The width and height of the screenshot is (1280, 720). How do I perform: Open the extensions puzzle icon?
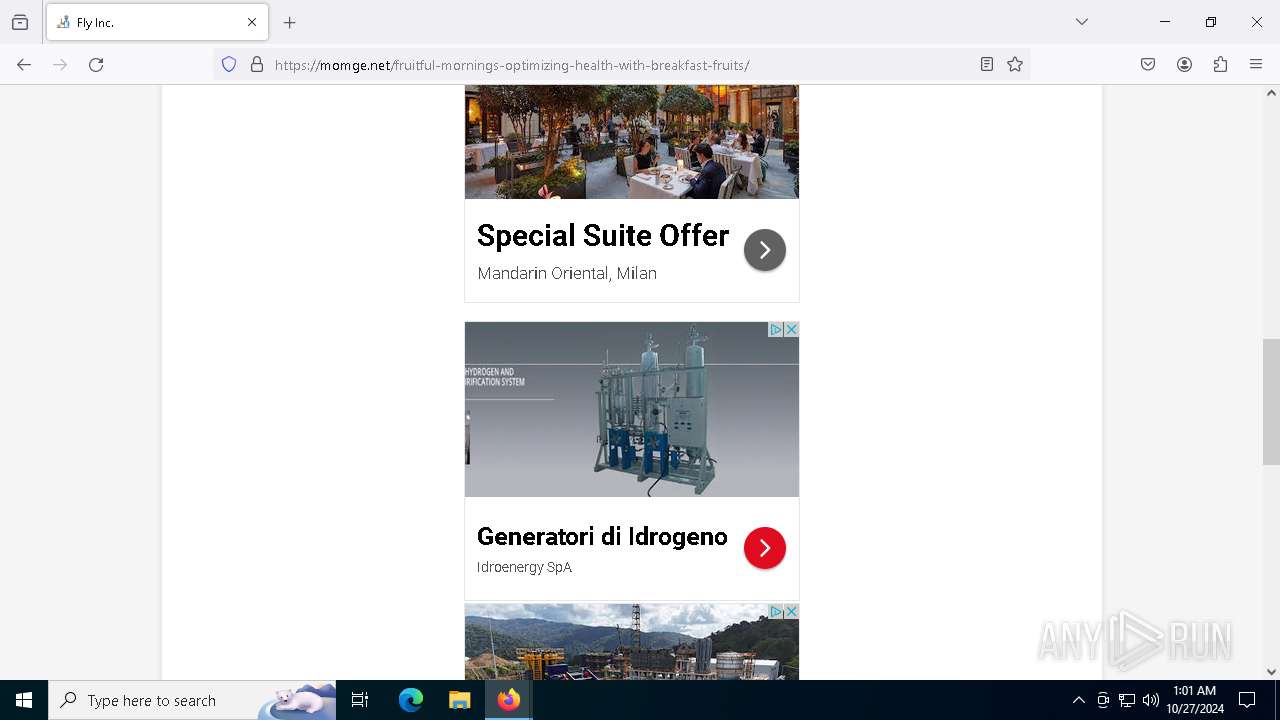(x=1220, y=65)
